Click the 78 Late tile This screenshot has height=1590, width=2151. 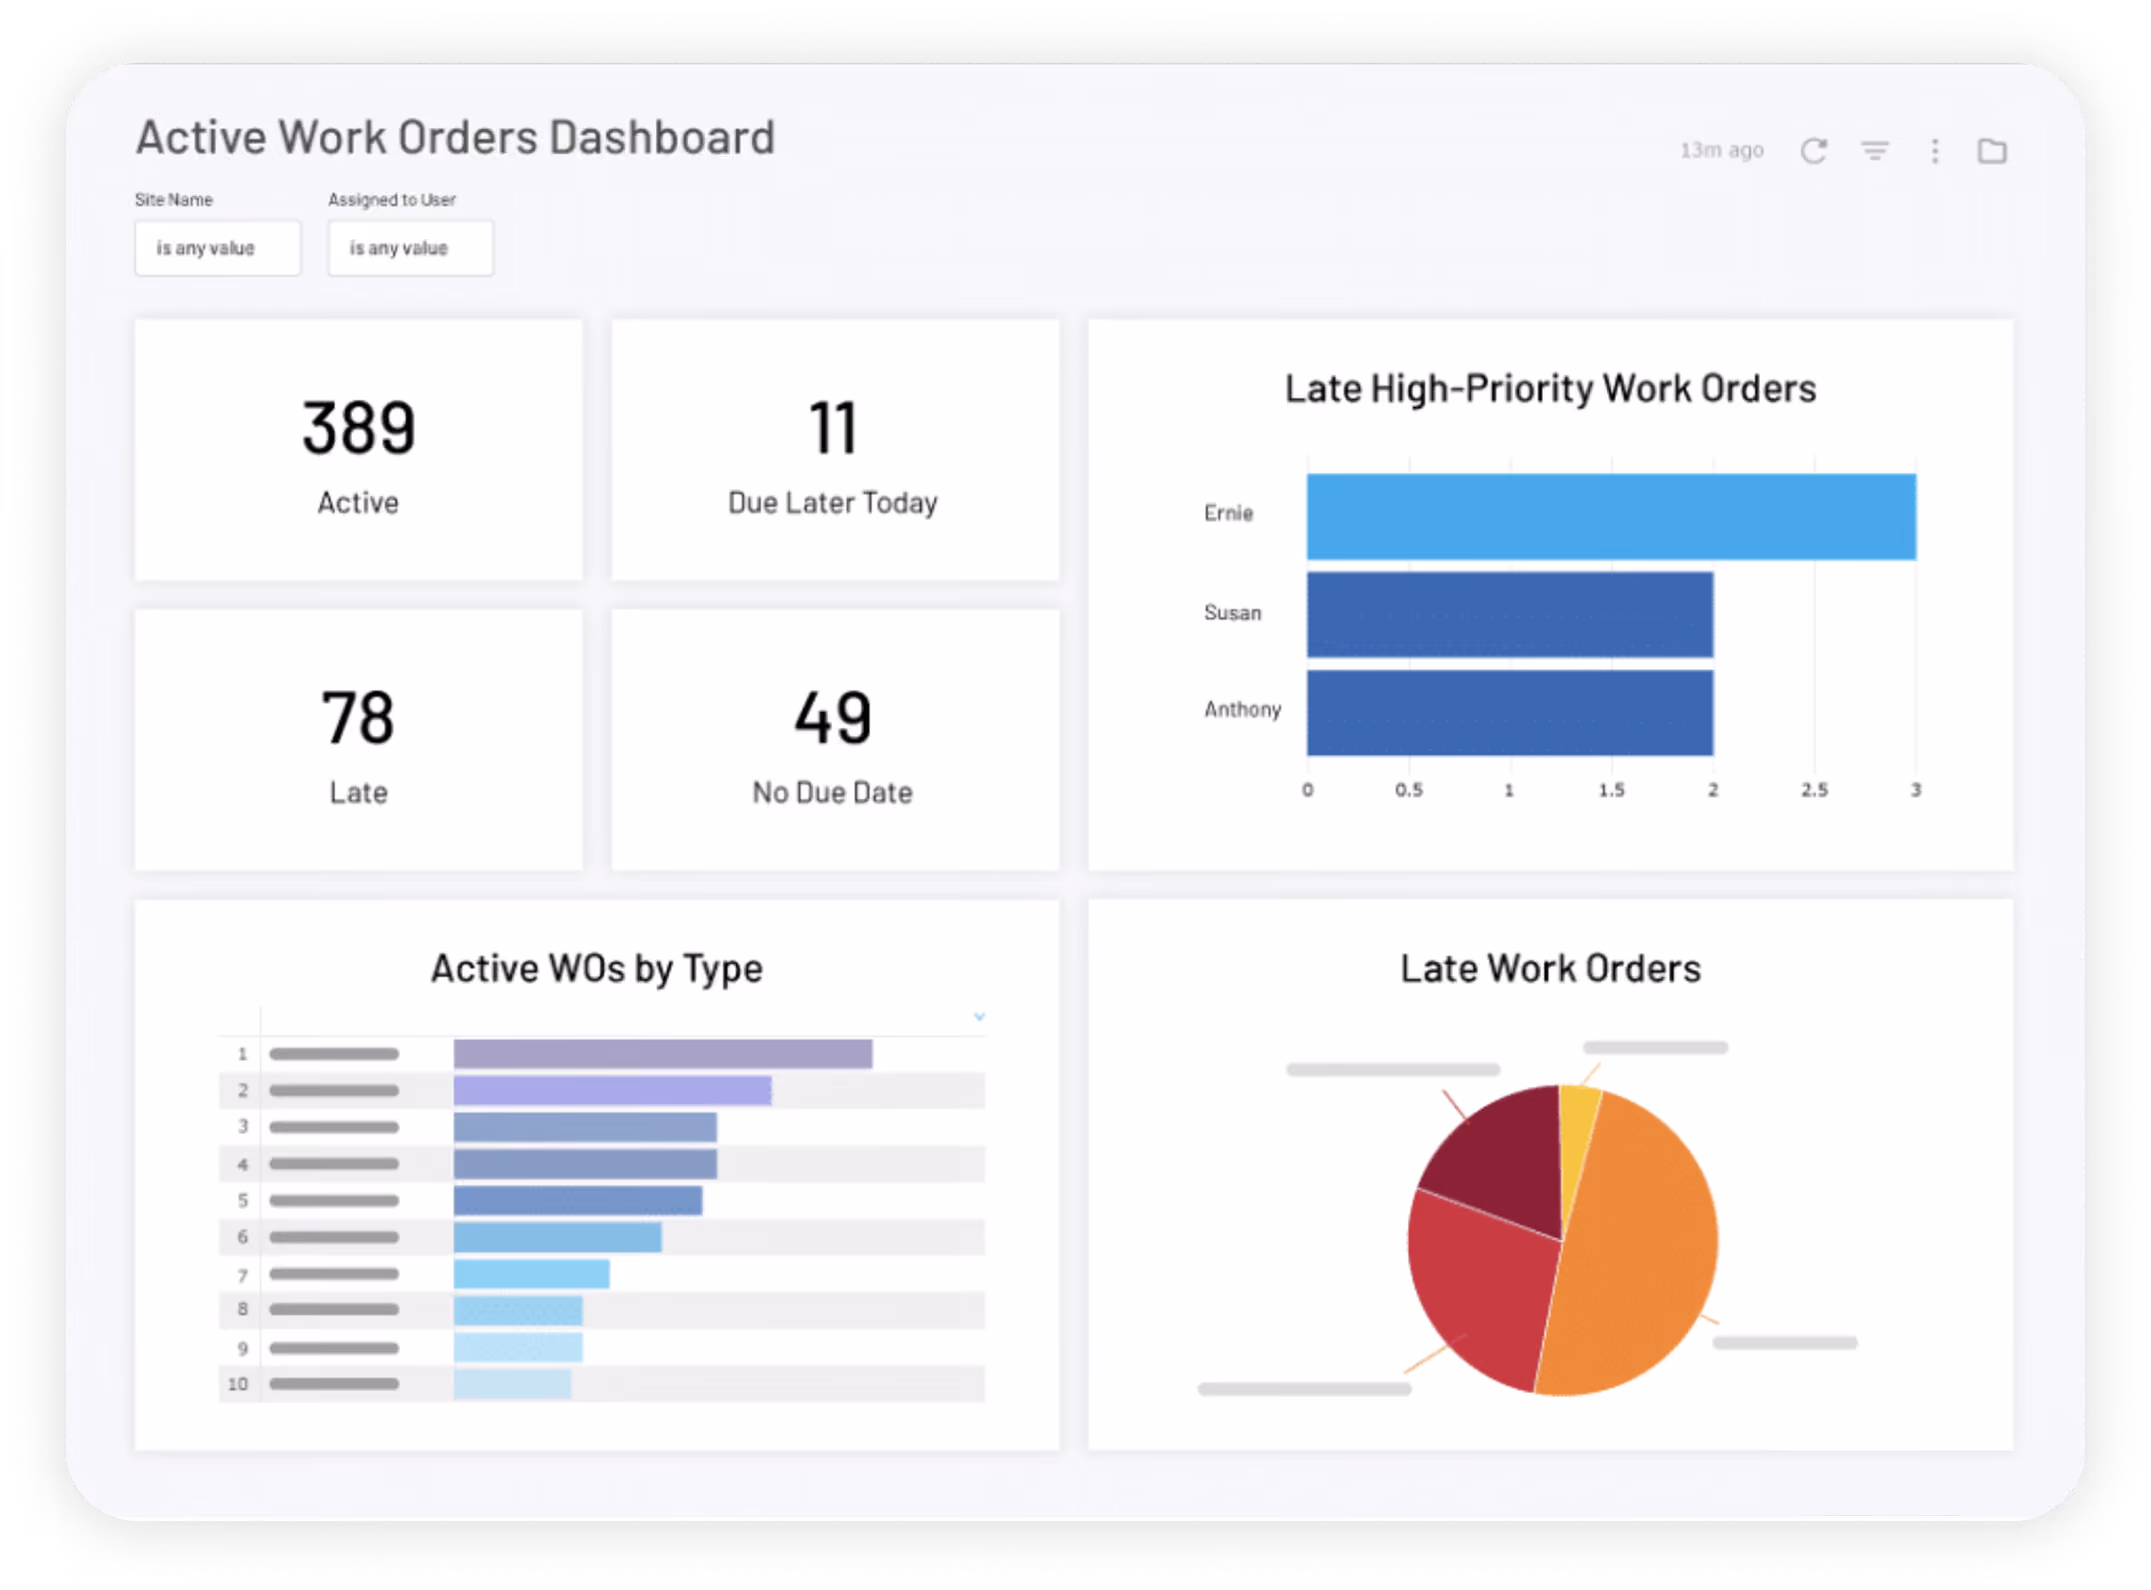[358, 740]
